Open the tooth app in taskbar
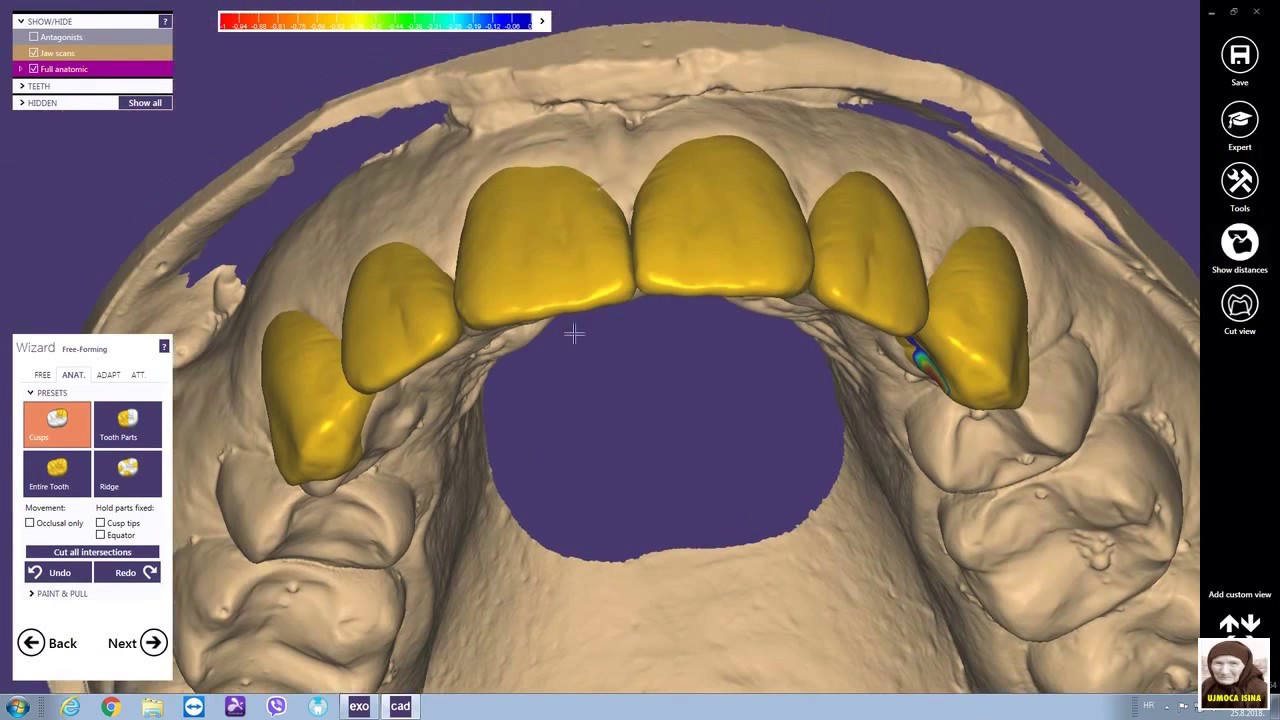Screen dimensions: 1280x720 (318, 707)
